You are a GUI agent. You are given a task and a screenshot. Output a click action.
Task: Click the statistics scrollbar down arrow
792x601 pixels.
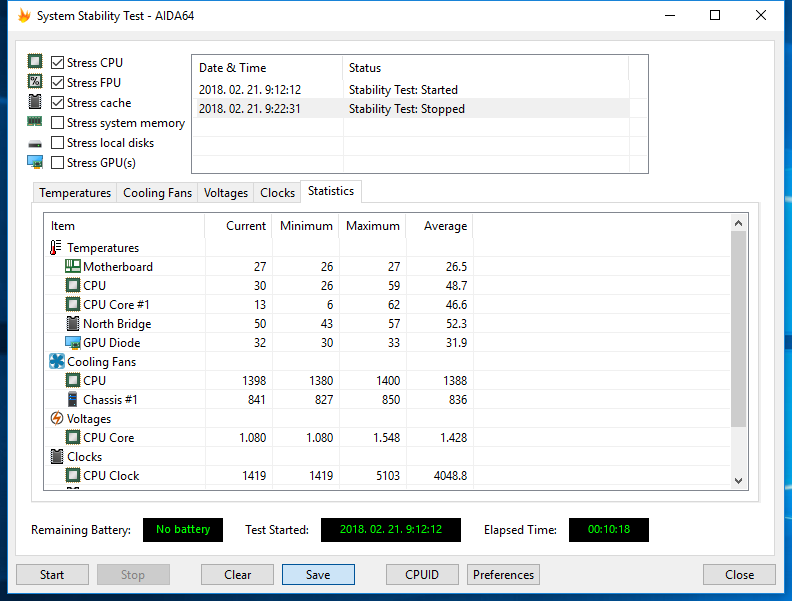tap(738, 481)
